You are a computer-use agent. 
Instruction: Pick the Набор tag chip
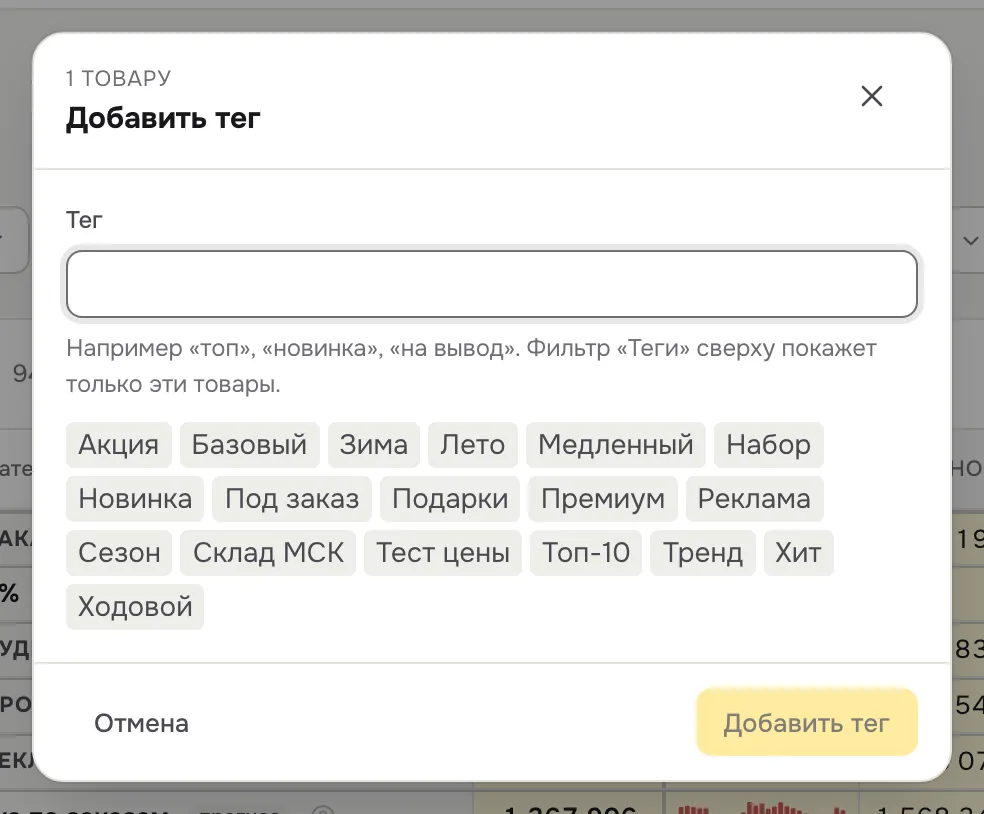[769, 445]
